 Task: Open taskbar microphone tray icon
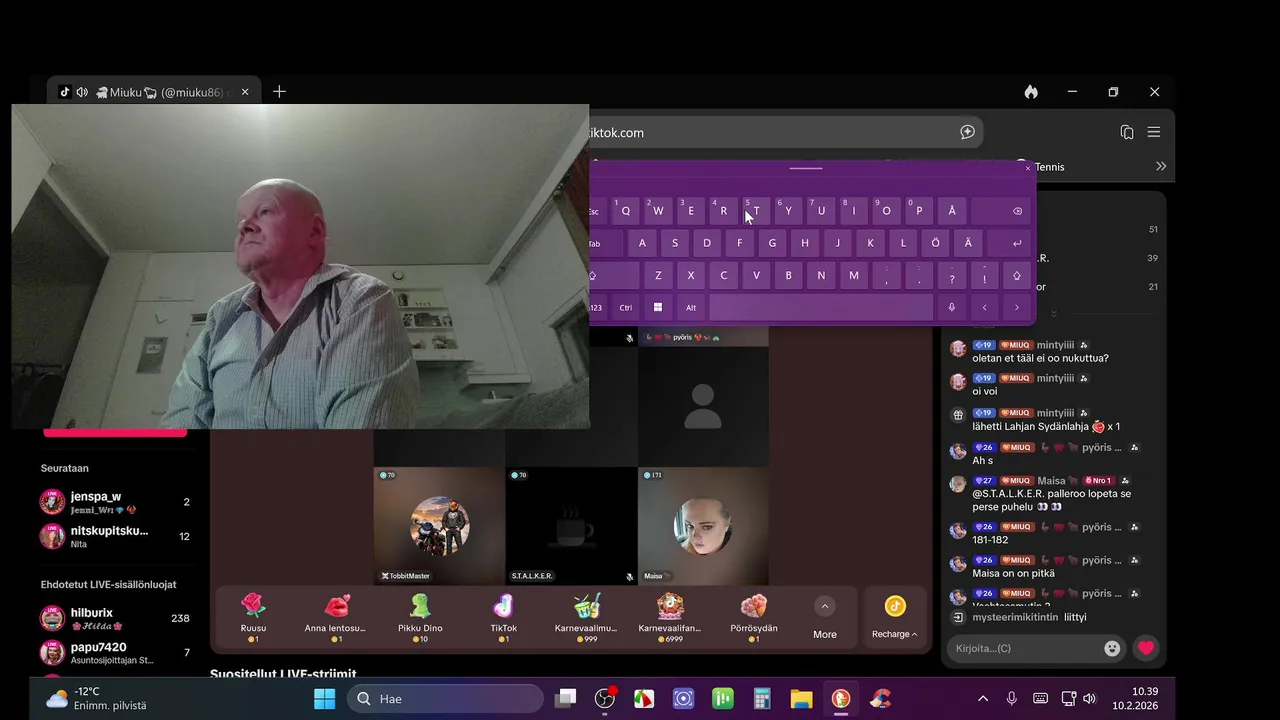coord(1012,698)
